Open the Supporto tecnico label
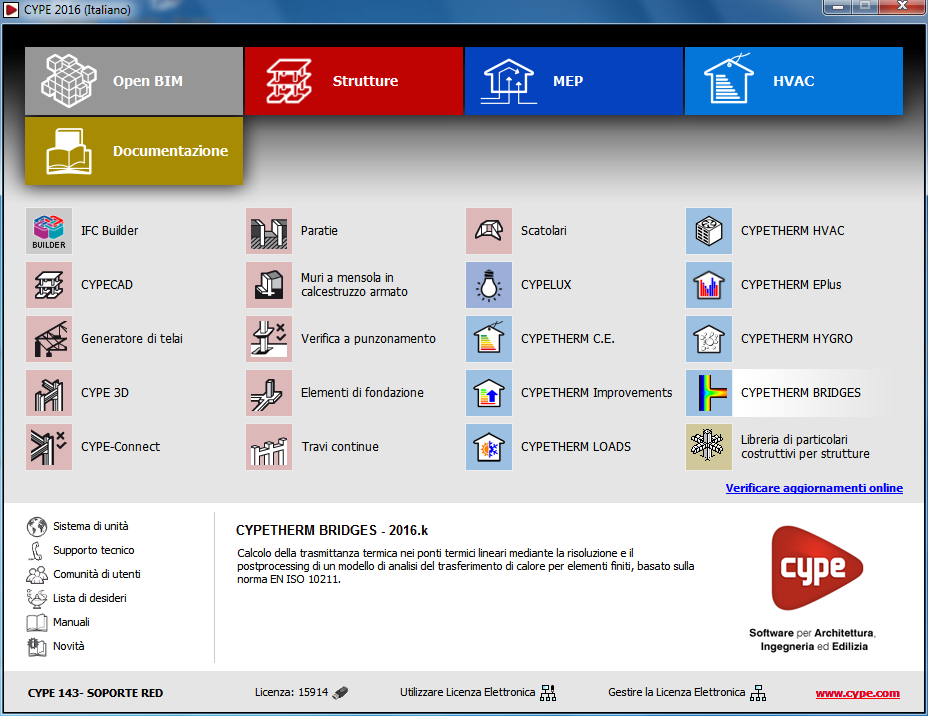The height and width of the screenshot is (716, 928). (x=94, y=550)
